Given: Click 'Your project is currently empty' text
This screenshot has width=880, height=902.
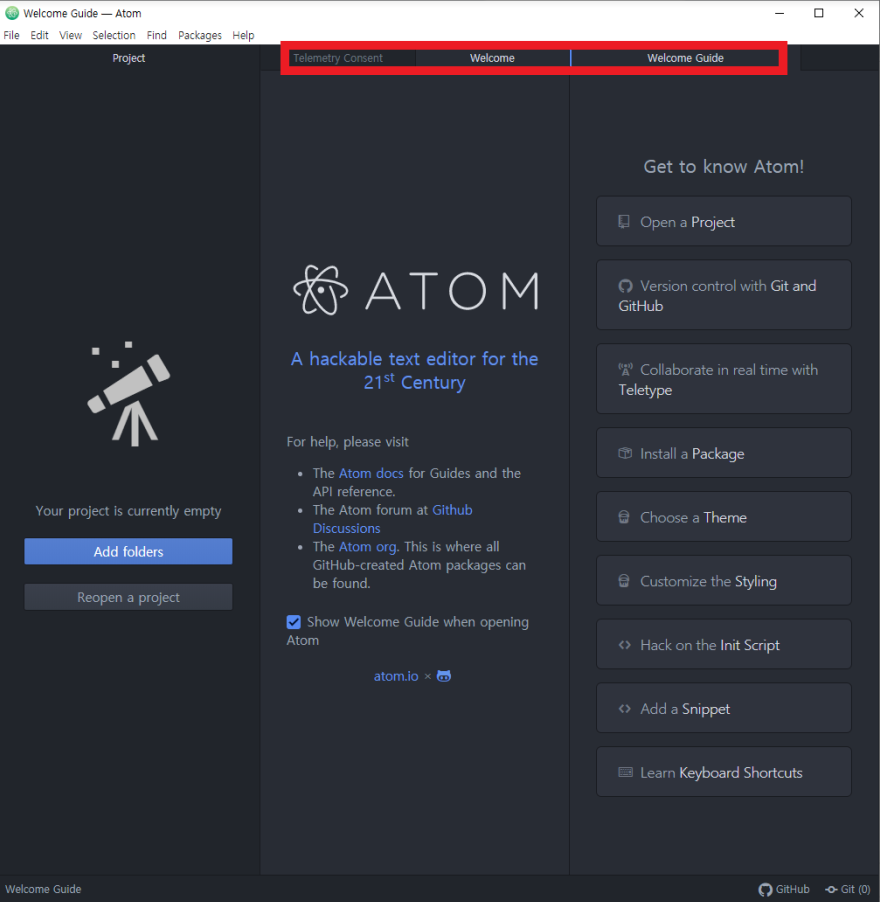Looking at the screenshot, I should [x=128, y=511].
